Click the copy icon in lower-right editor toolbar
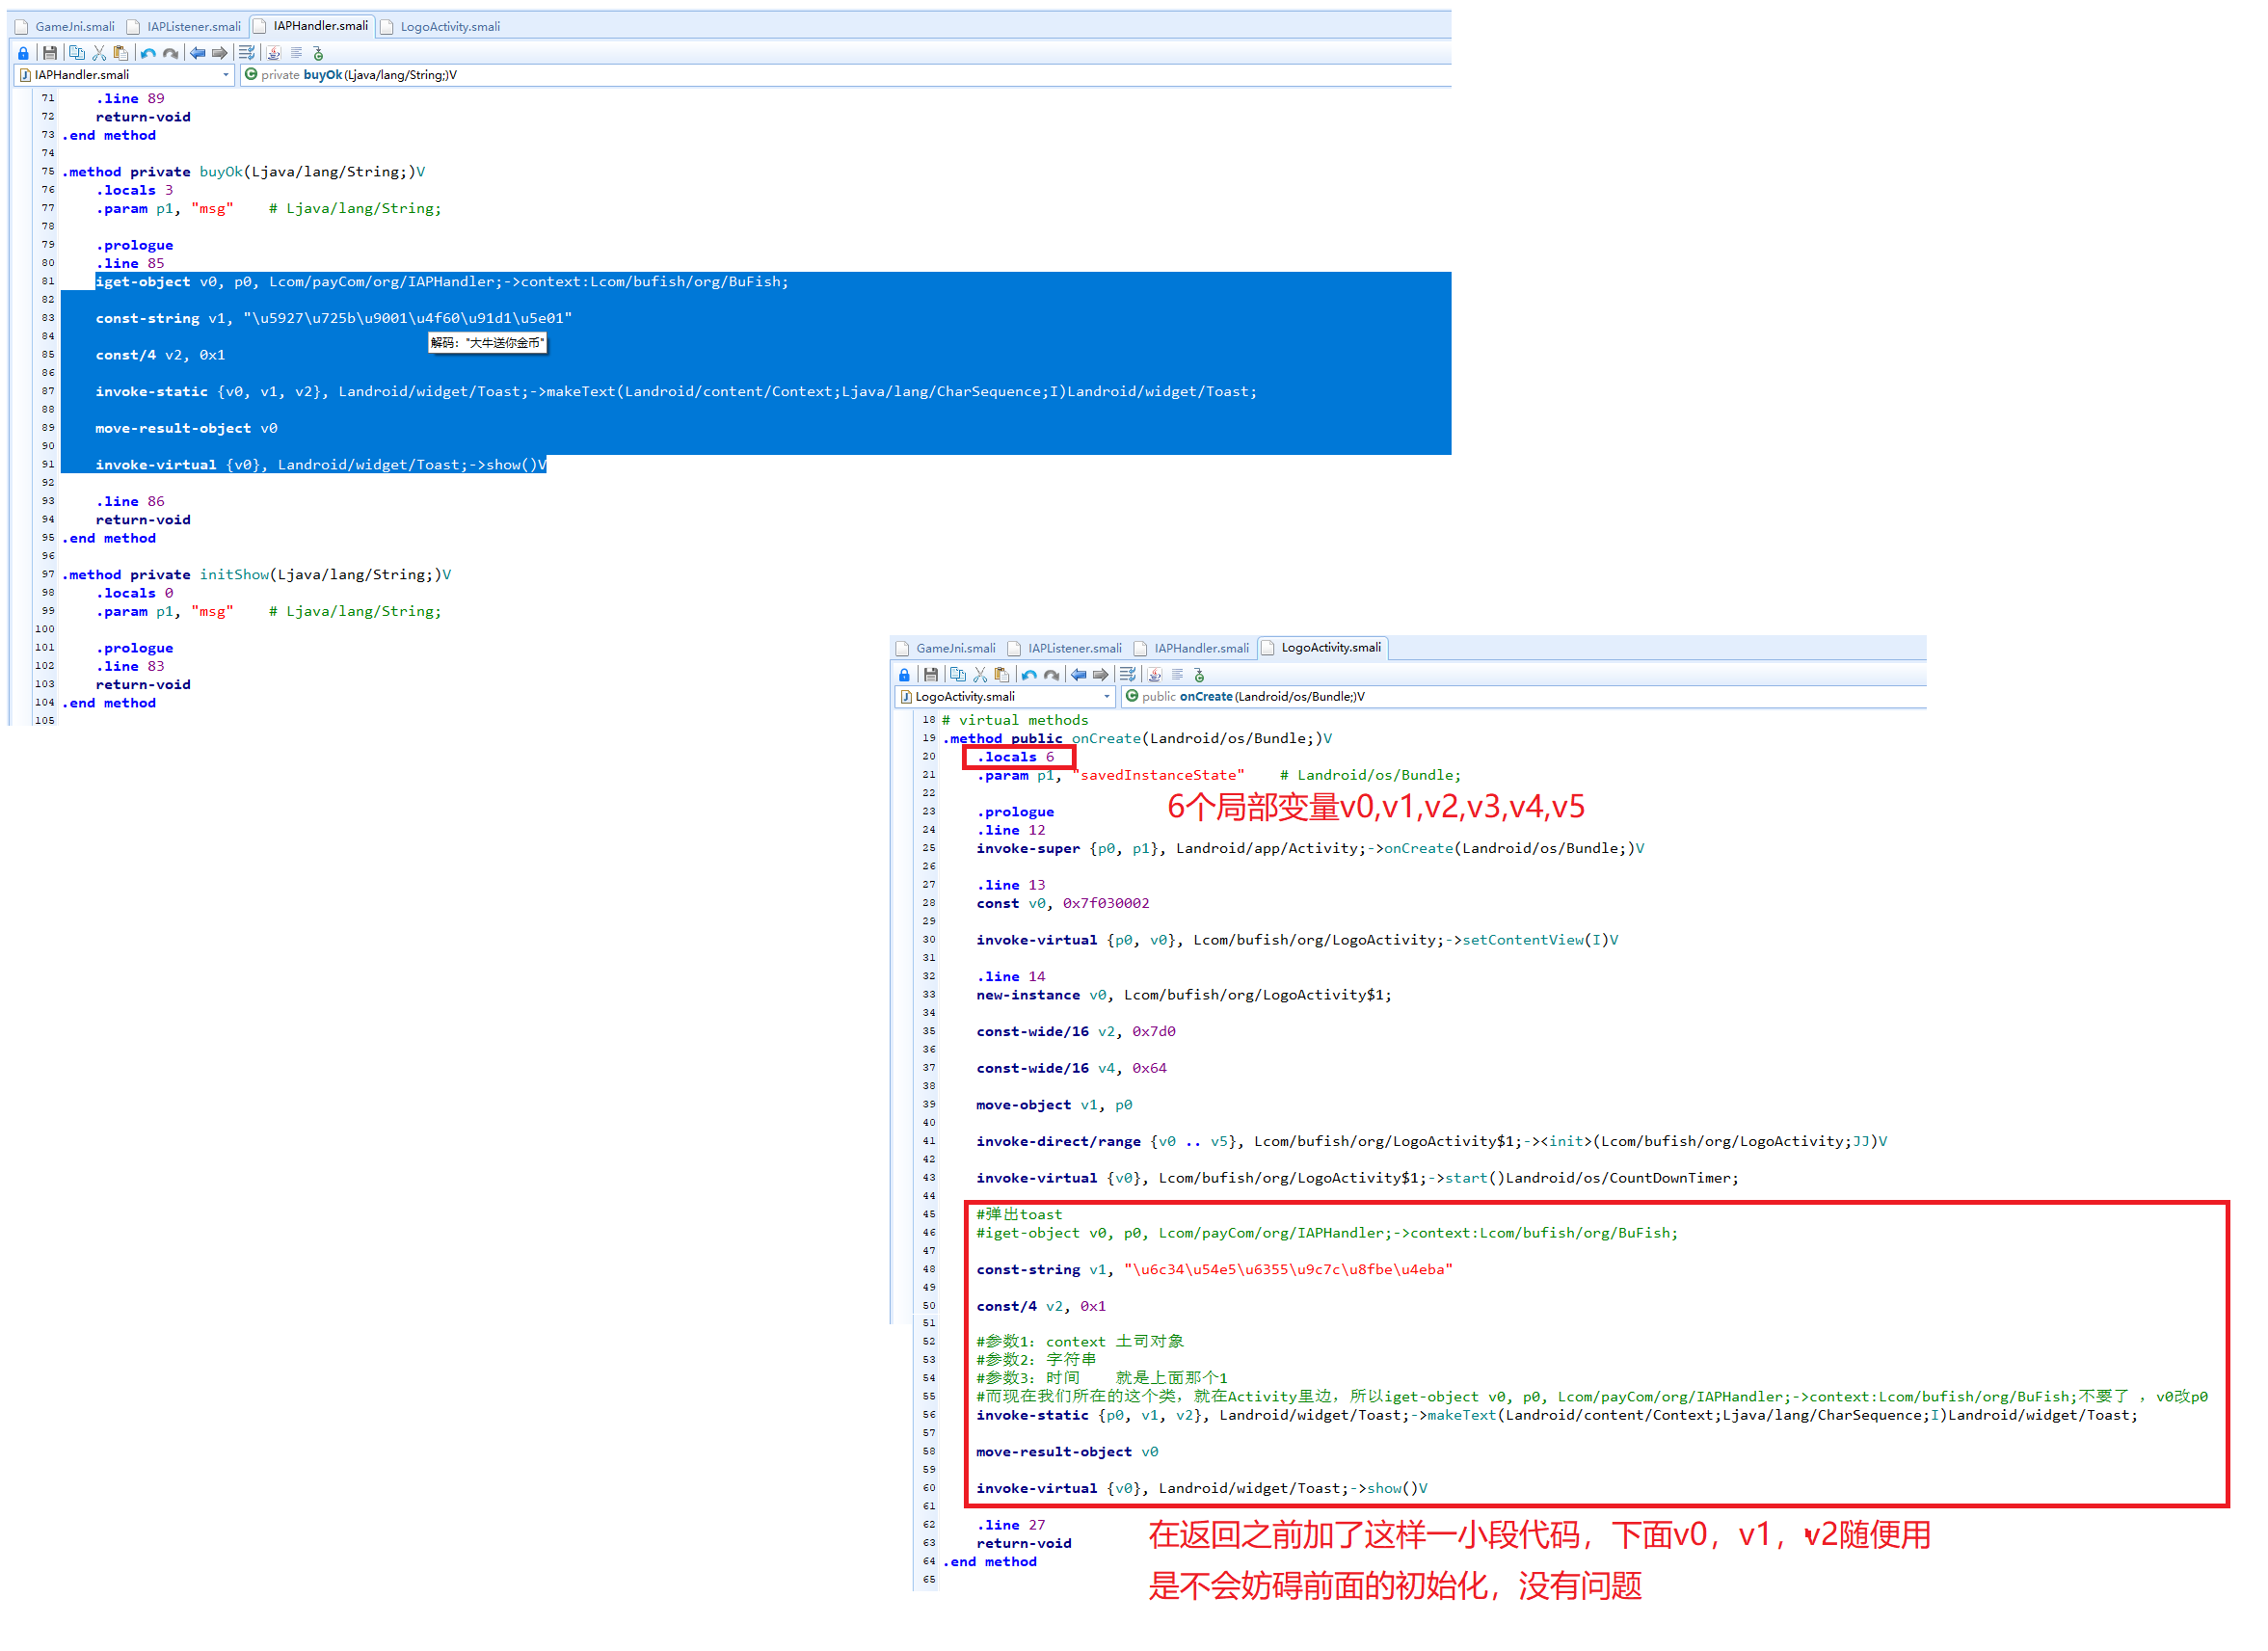Viewport: 2268px width, 1651px height. (x=958, y=675)
